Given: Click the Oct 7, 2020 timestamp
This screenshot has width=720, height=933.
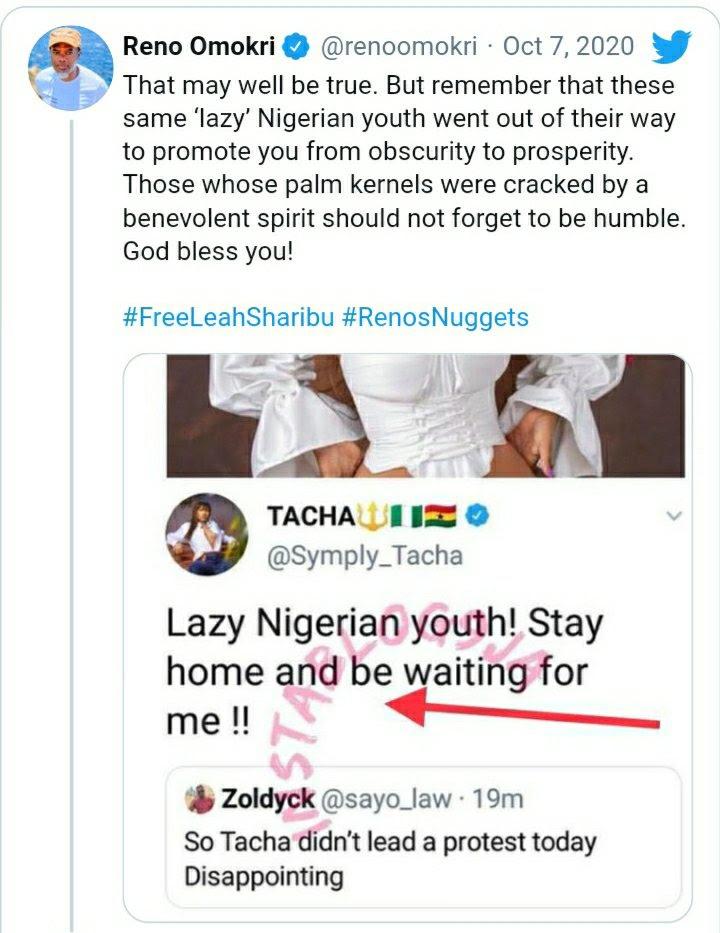Looking at the screenshot, I should pos(568,46).
